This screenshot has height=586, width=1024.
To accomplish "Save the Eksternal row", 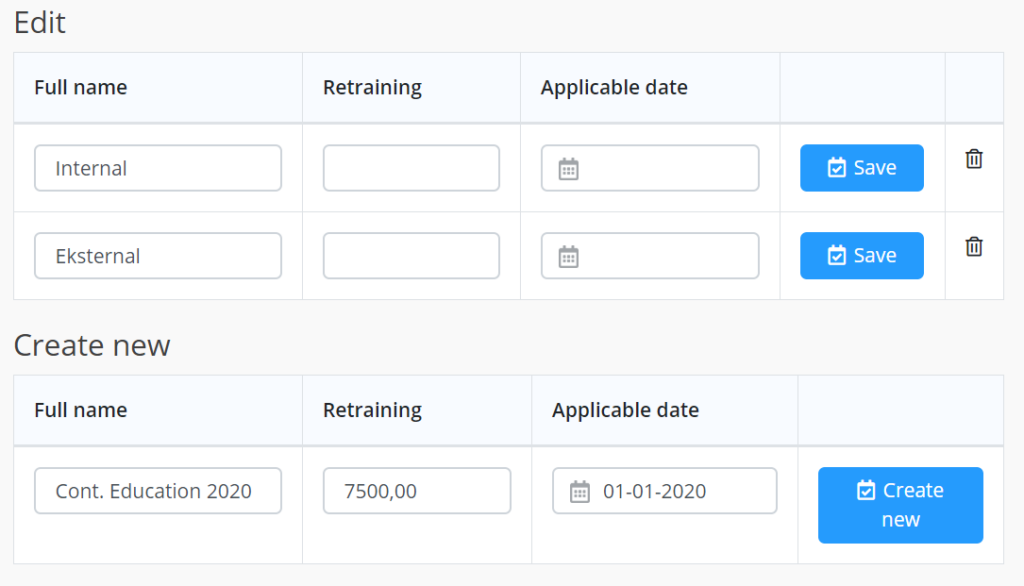I will point(861,255).
